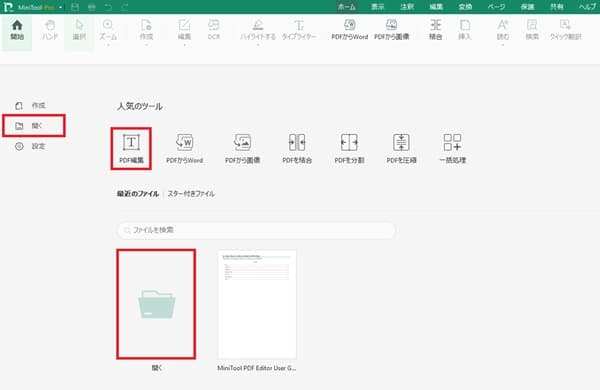600x390 pixels.
Task: Click 作成 in the left sidebar
Action: point(31,105)
